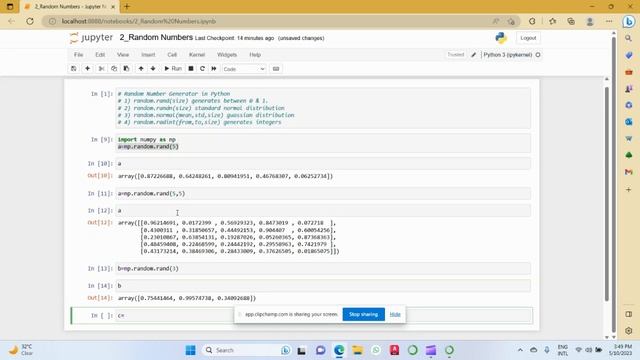Cut selected cells with scissors icon

click(101, 69)
